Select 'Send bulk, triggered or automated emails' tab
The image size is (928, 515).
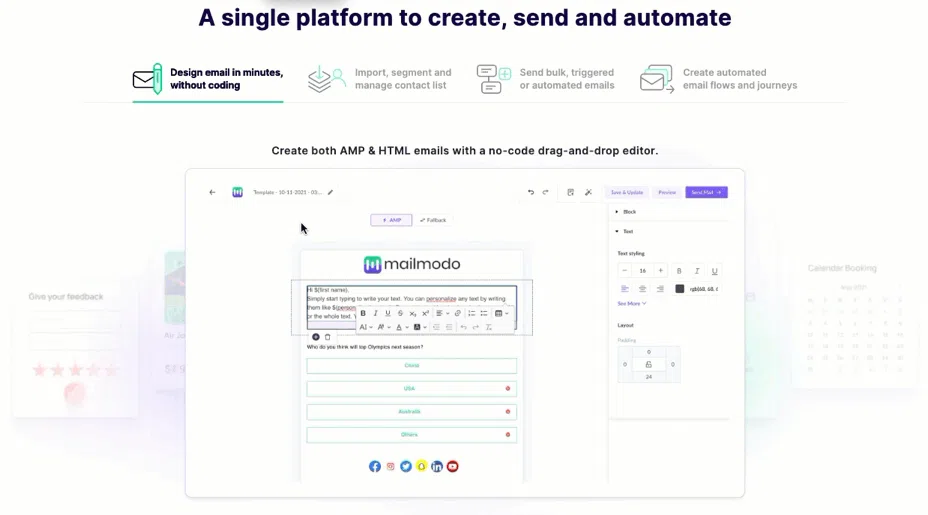pyautogui.click(x=546, y=79)
